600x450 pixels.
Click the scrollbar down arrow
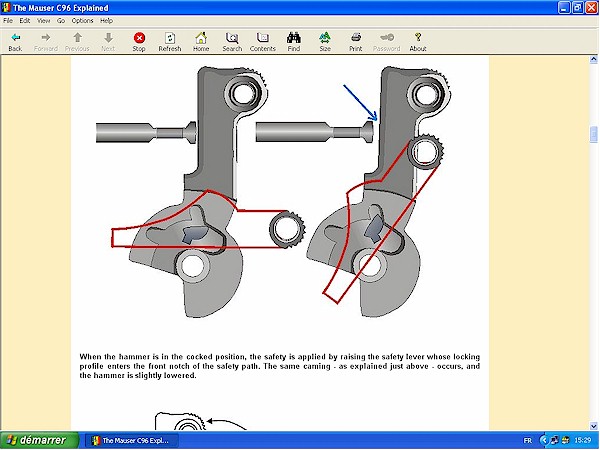click(593, 426)
